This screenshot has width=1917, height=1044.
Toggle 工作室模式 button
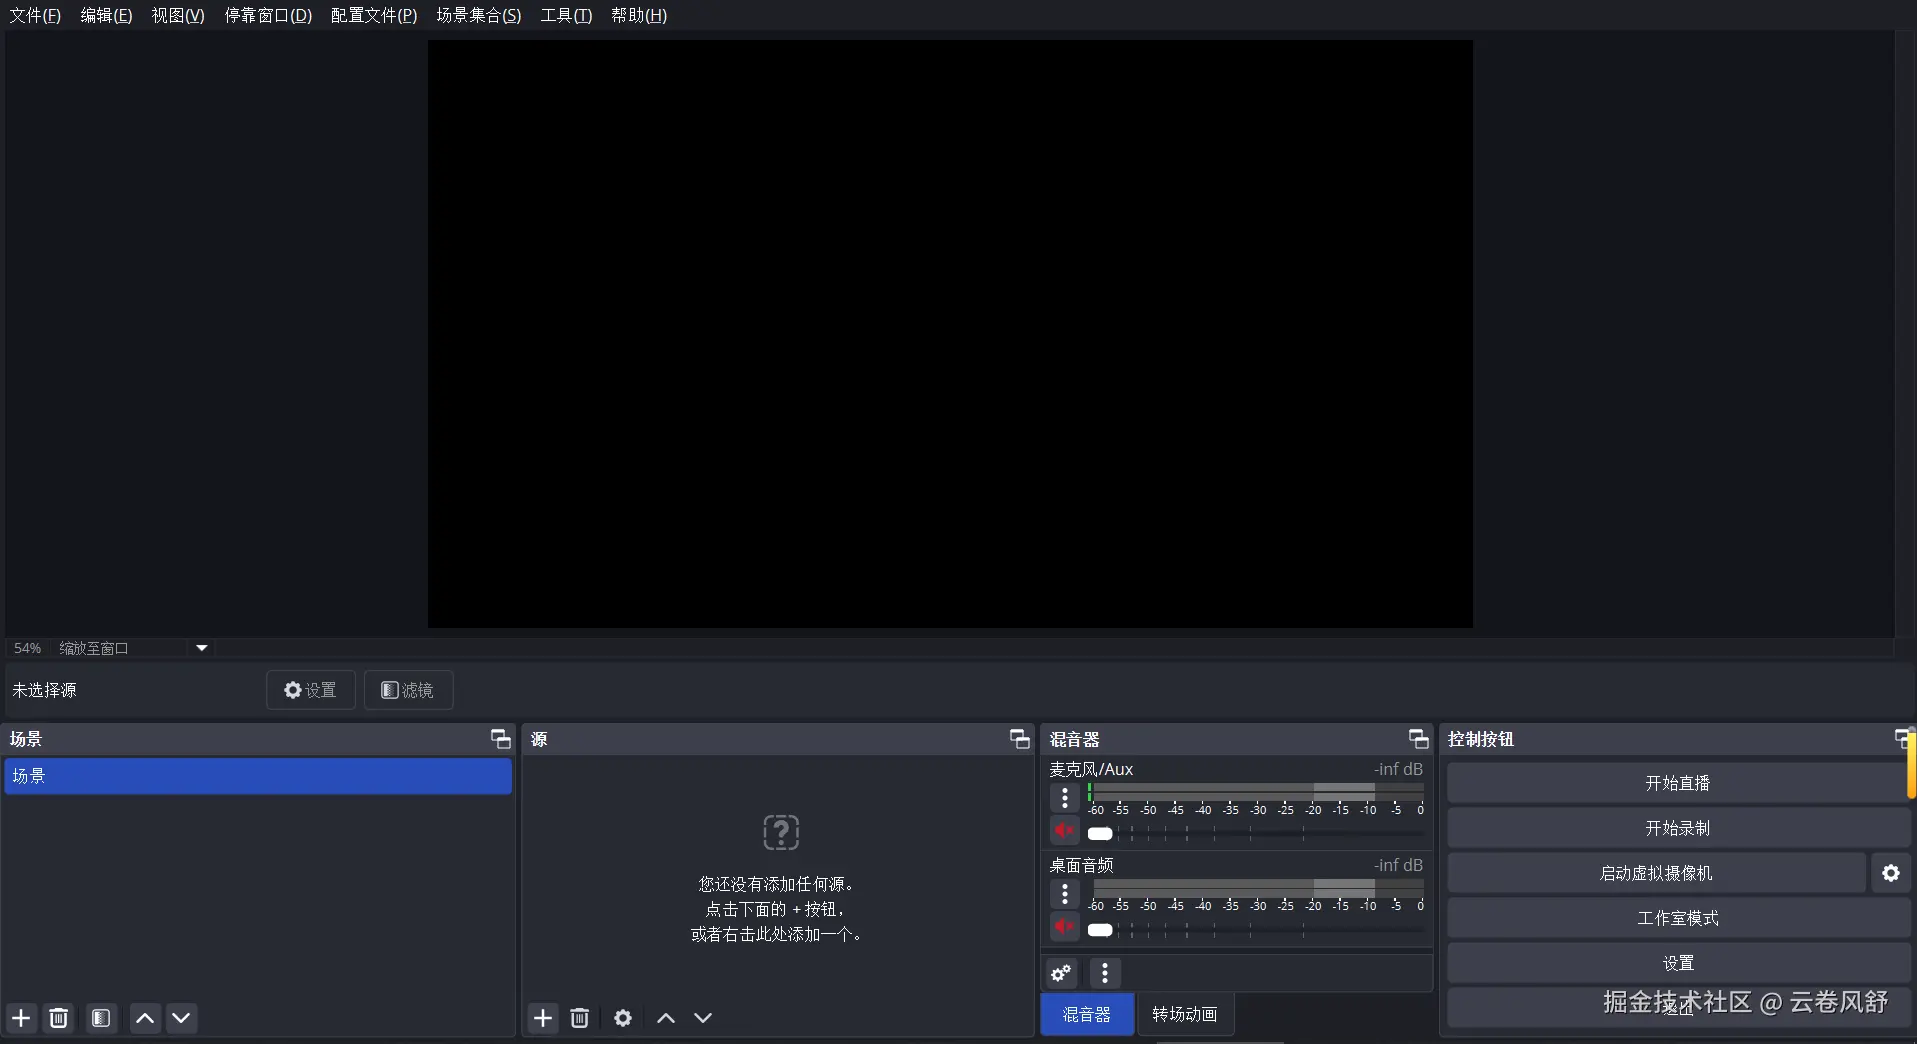(1678, 918)
